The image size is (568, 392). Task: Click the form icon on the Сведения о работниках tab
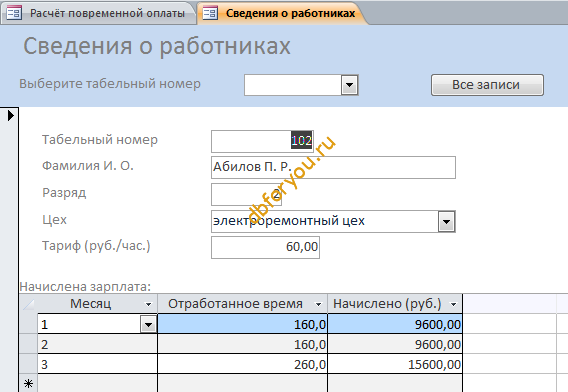[x=210, y=13]
